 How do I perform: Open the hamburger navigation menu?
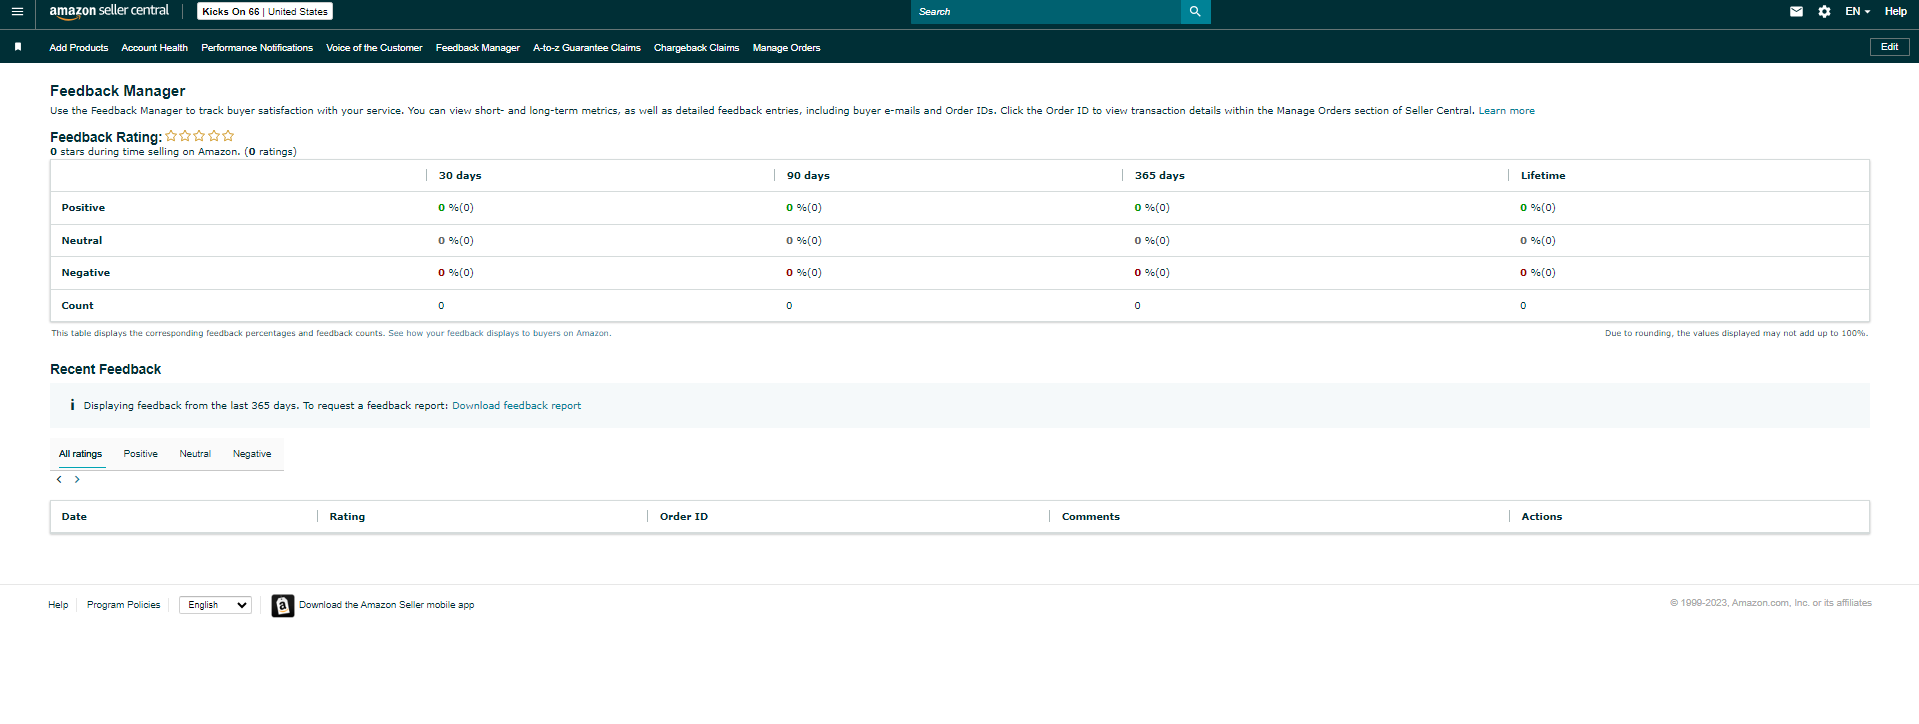[x=17, y=12]
